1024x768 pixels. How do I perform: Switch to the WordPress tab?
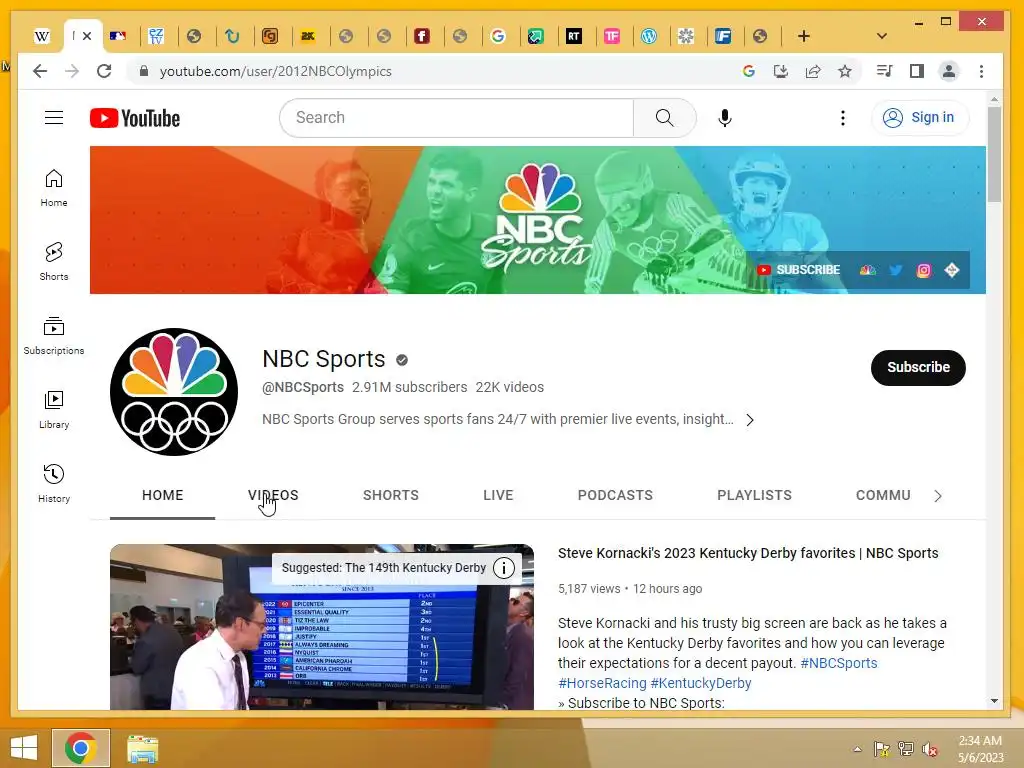tap(648, 36)
